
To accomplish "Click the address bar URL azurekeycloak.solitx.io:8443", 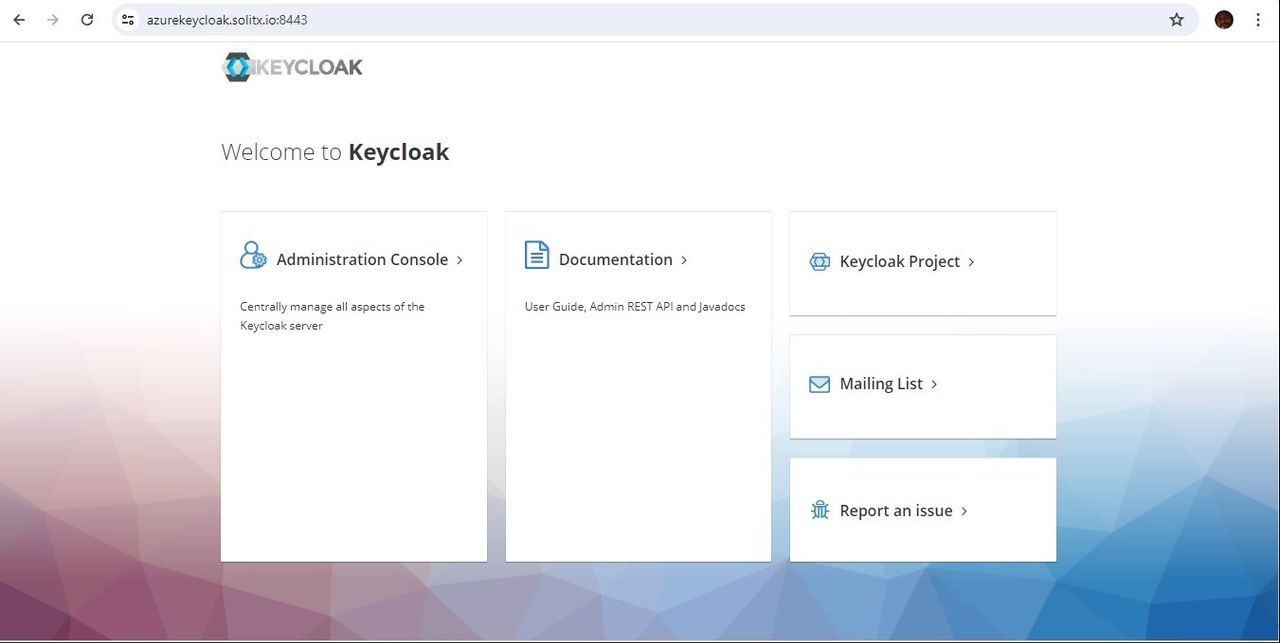I will tap(227, 20).
